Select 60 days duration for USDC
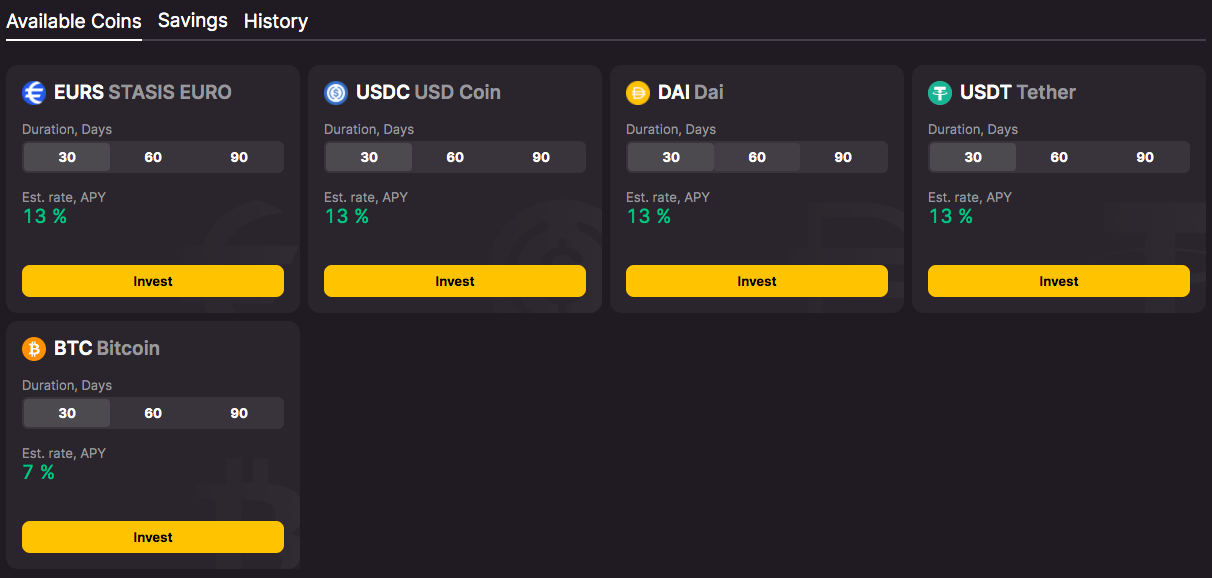Screen dimensions: 1212x578 (455, 157)
